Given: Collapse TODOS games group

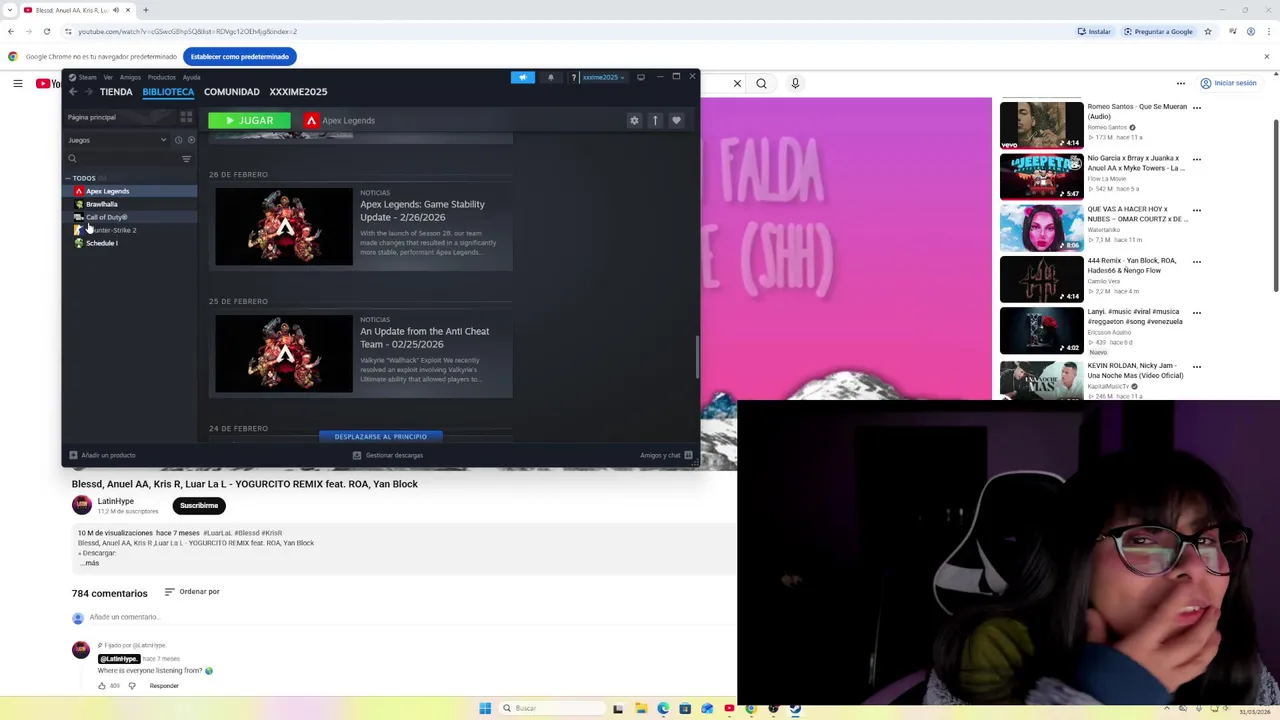Looking at the screenshot, I should (68, 178).
